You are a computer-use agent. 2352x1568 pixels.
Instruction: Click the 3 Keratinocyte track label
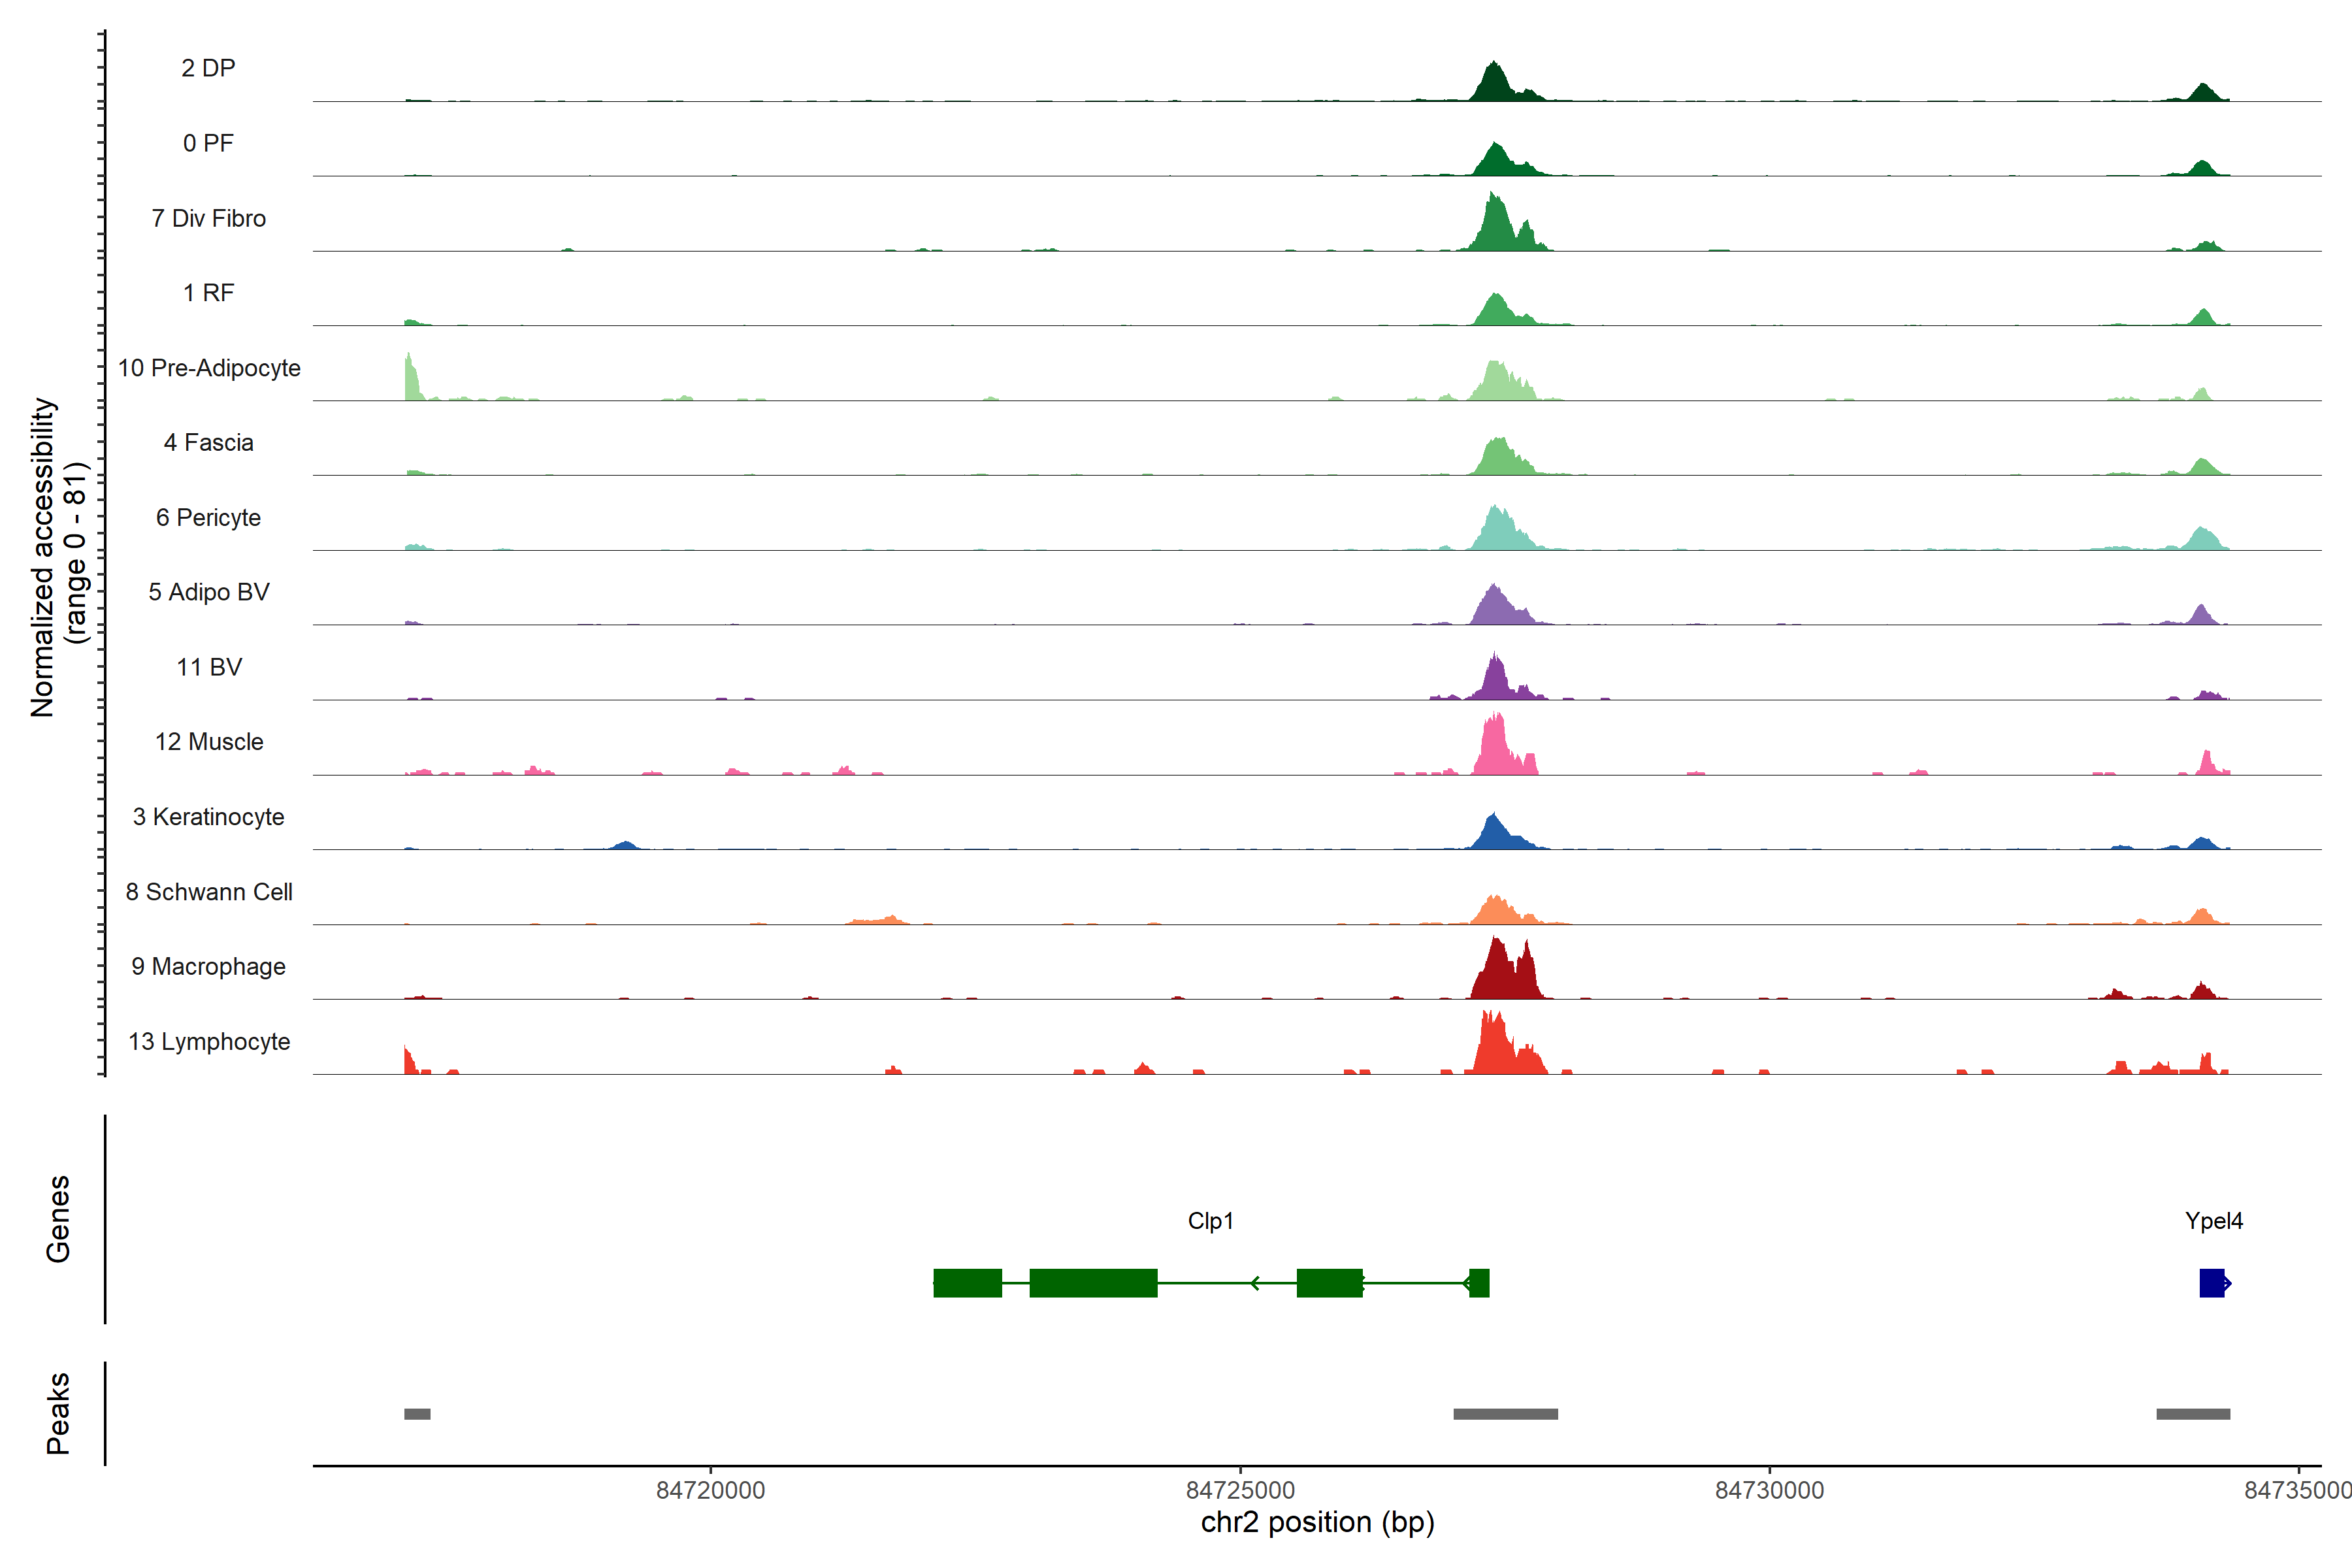(x=208, y=817)
